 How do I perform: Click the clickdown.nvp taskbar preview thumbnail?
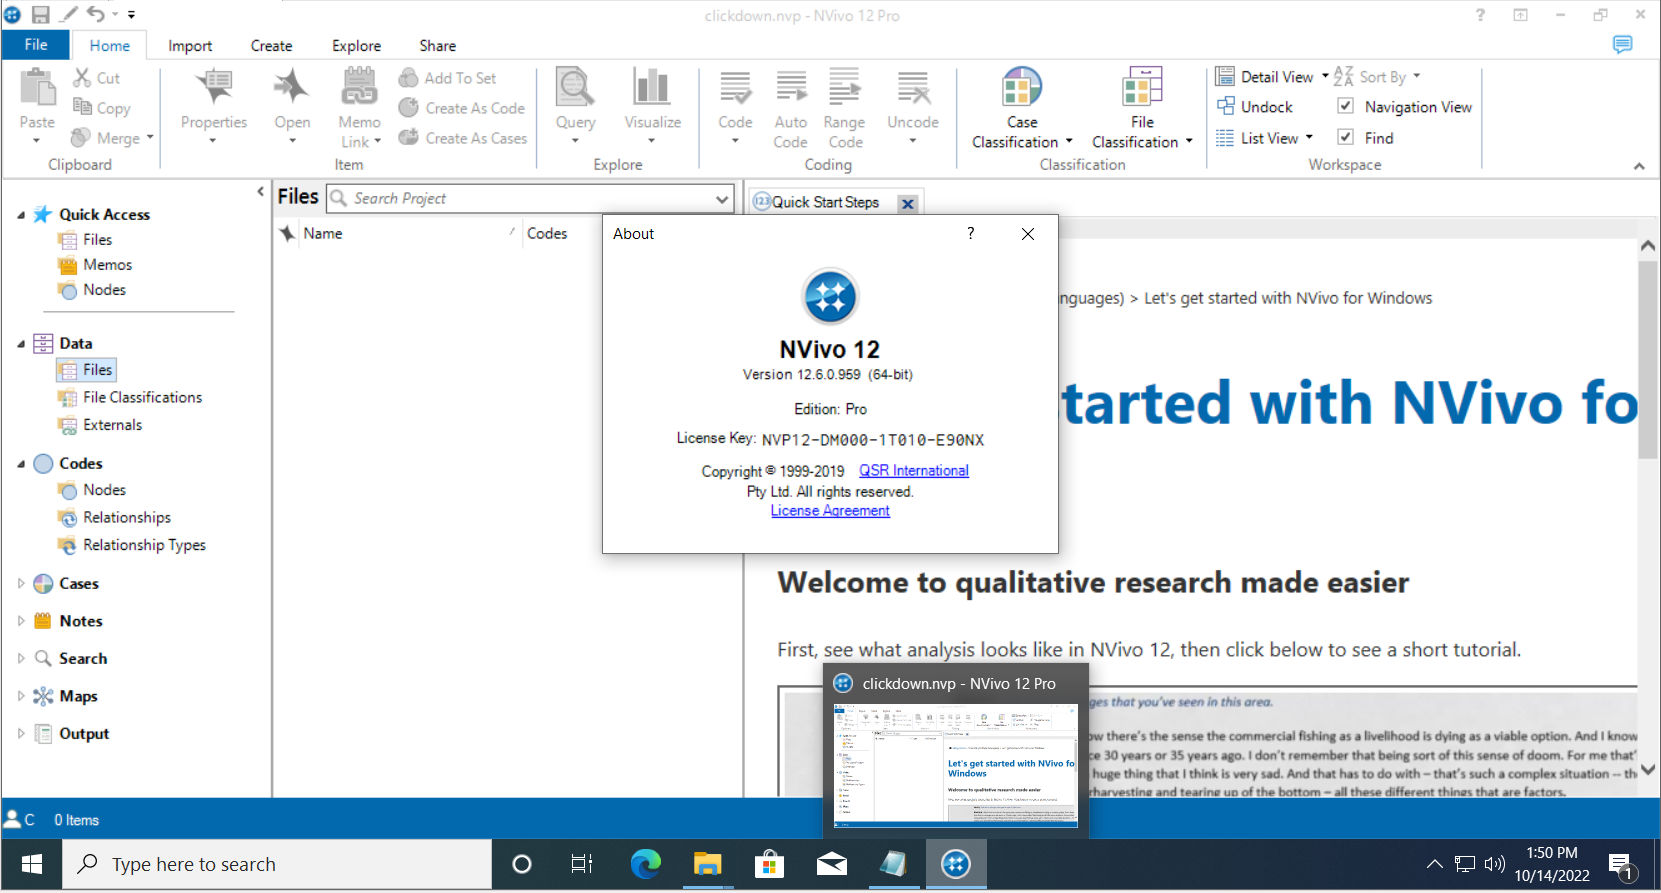tap(956, 765)
